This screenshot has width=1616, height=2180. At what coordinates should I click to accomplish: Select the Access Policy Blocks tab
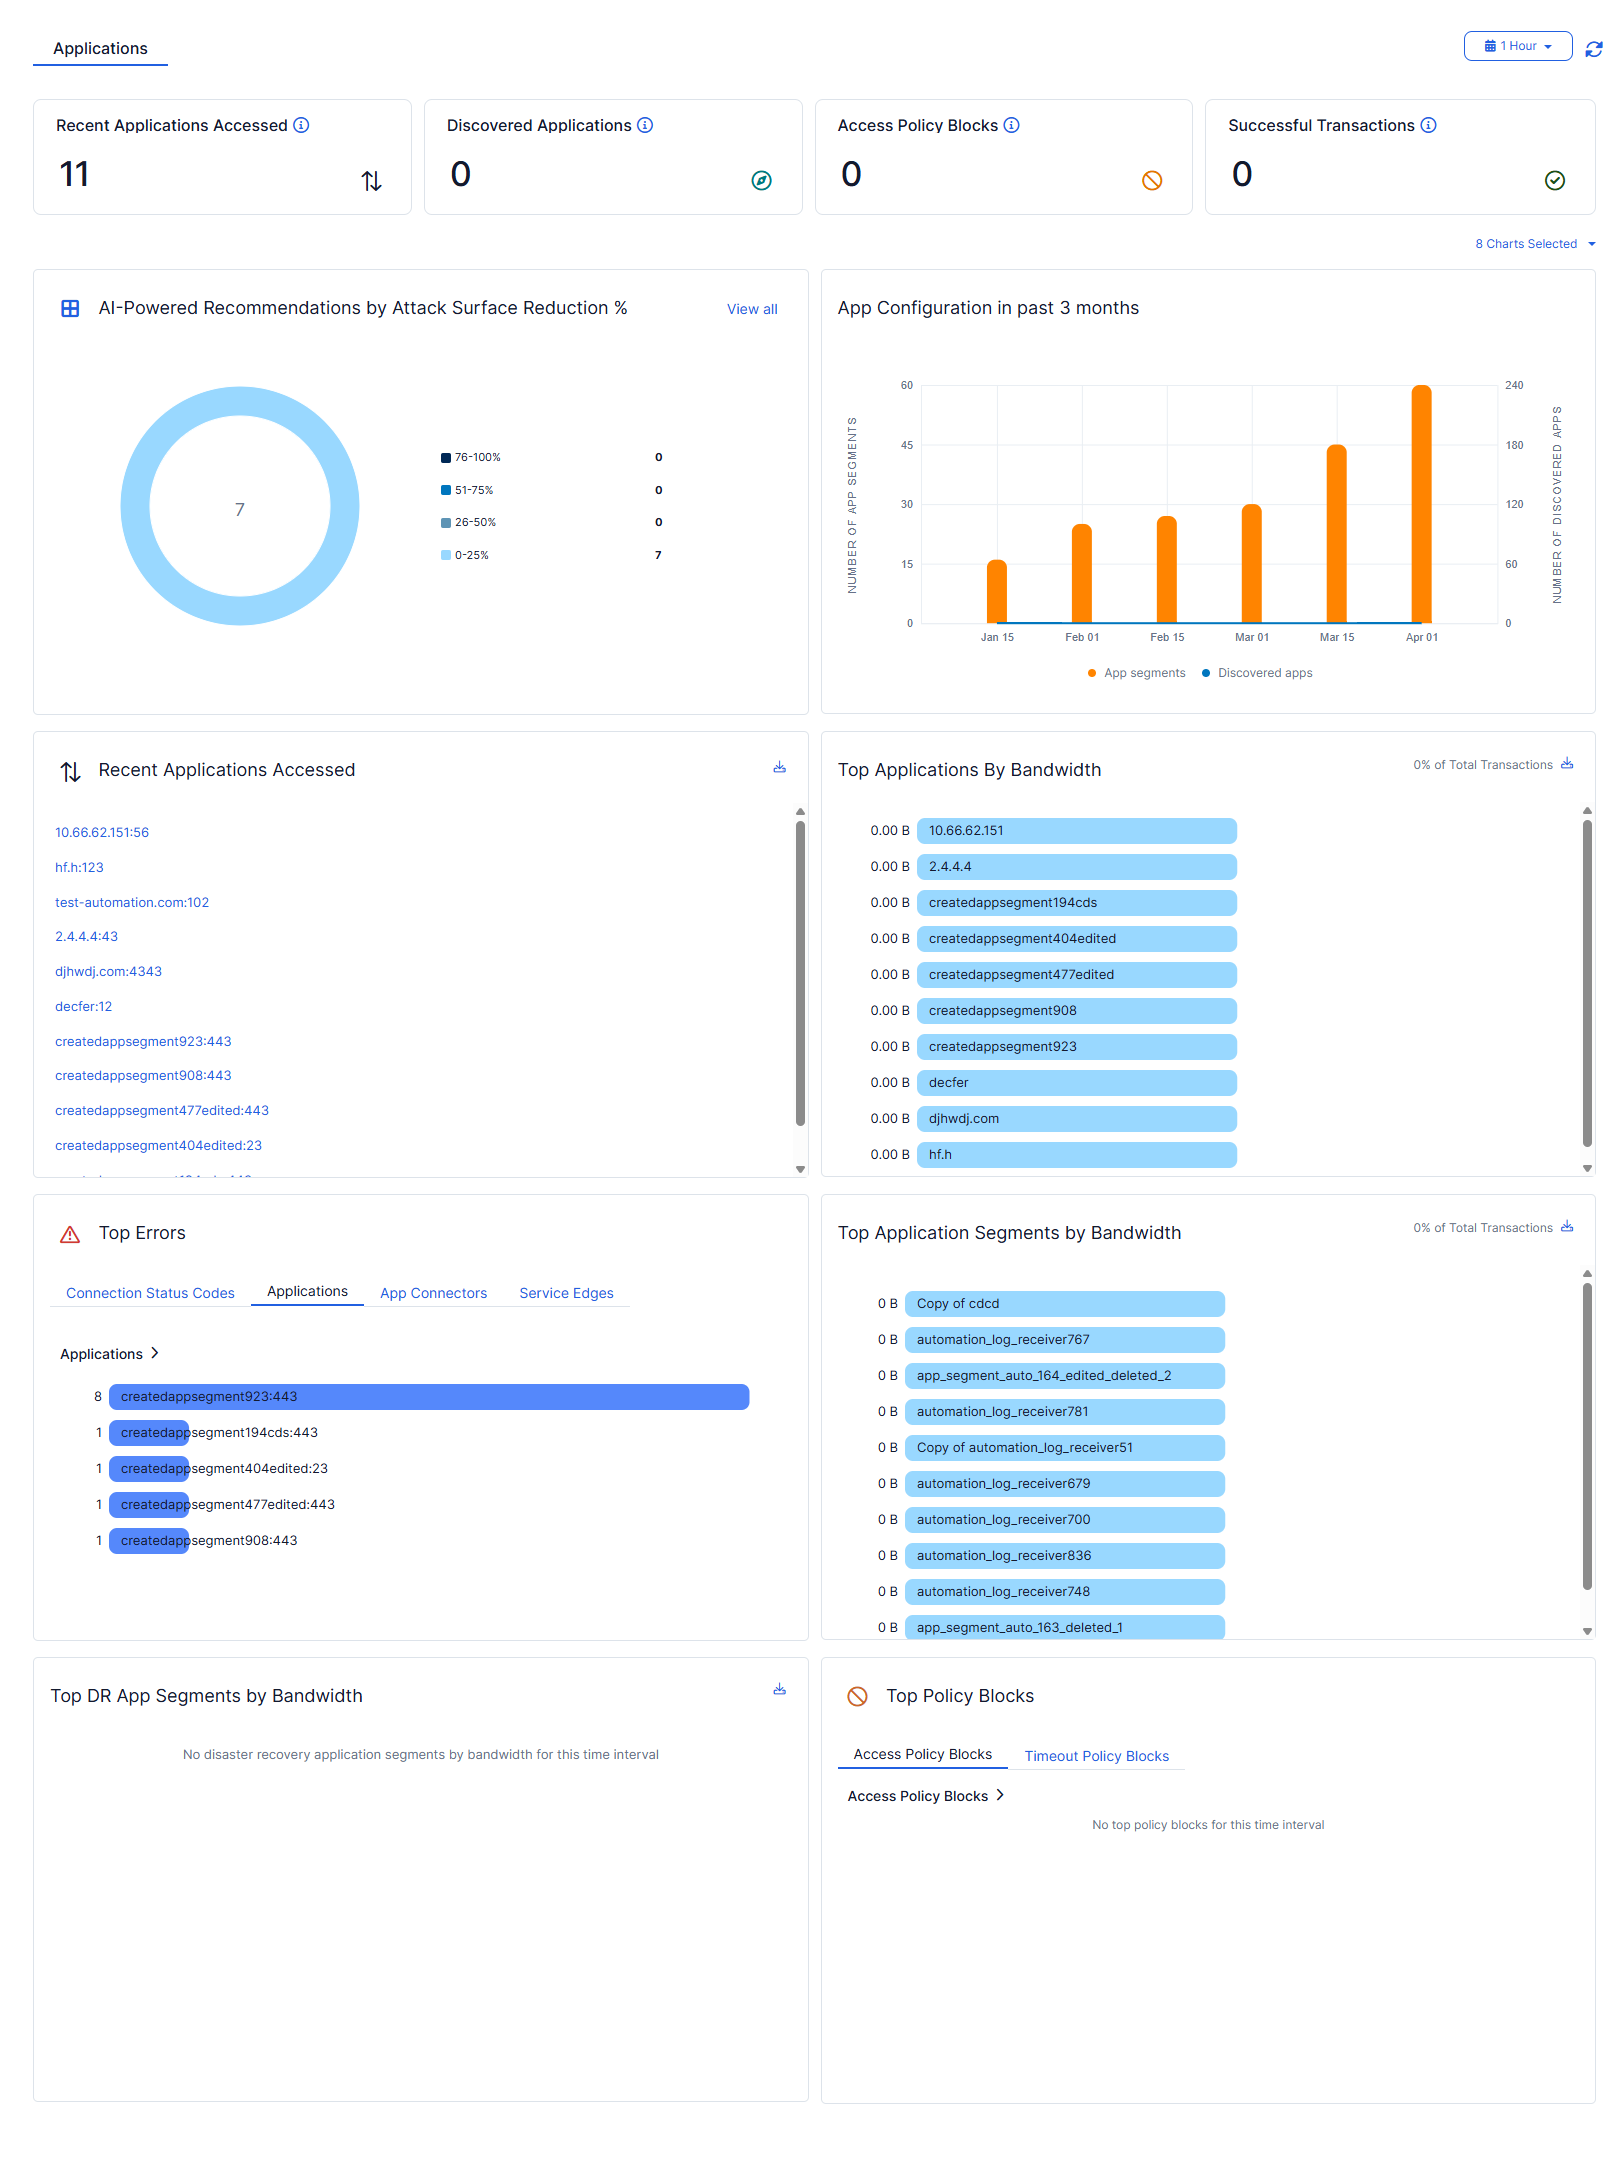[x=922, y=1755]
